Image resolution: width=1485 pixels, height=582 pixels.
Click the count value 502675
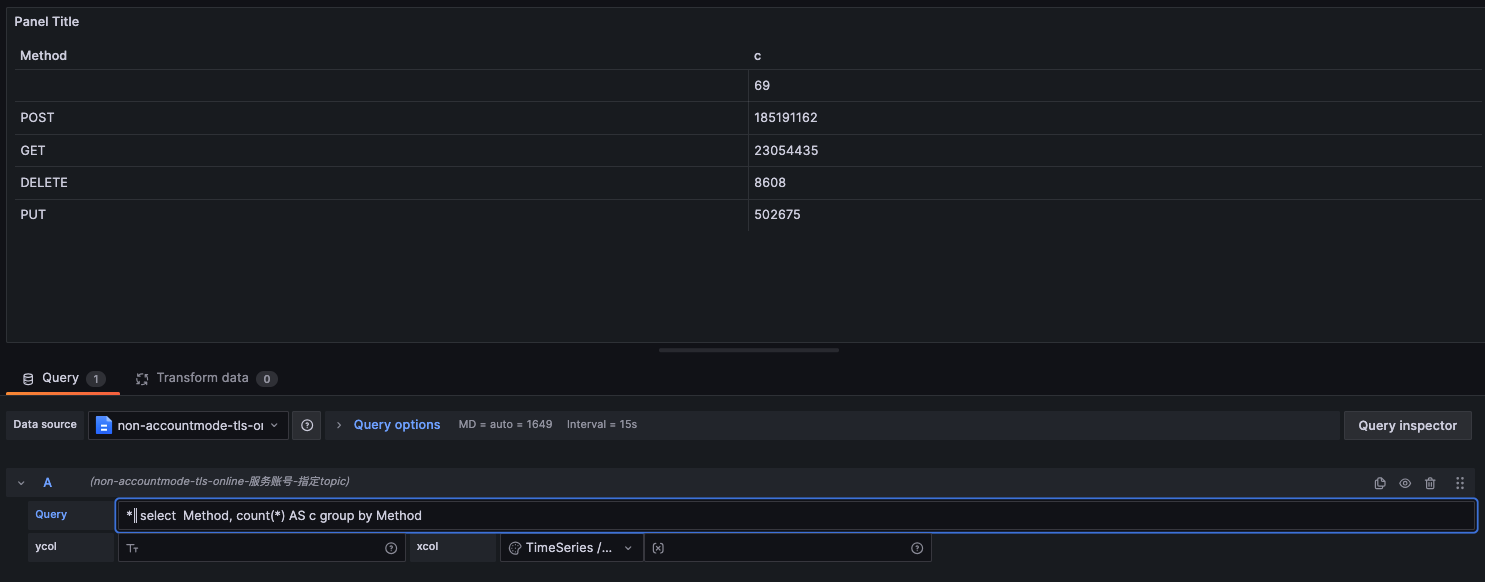click(x=777, y=215)
